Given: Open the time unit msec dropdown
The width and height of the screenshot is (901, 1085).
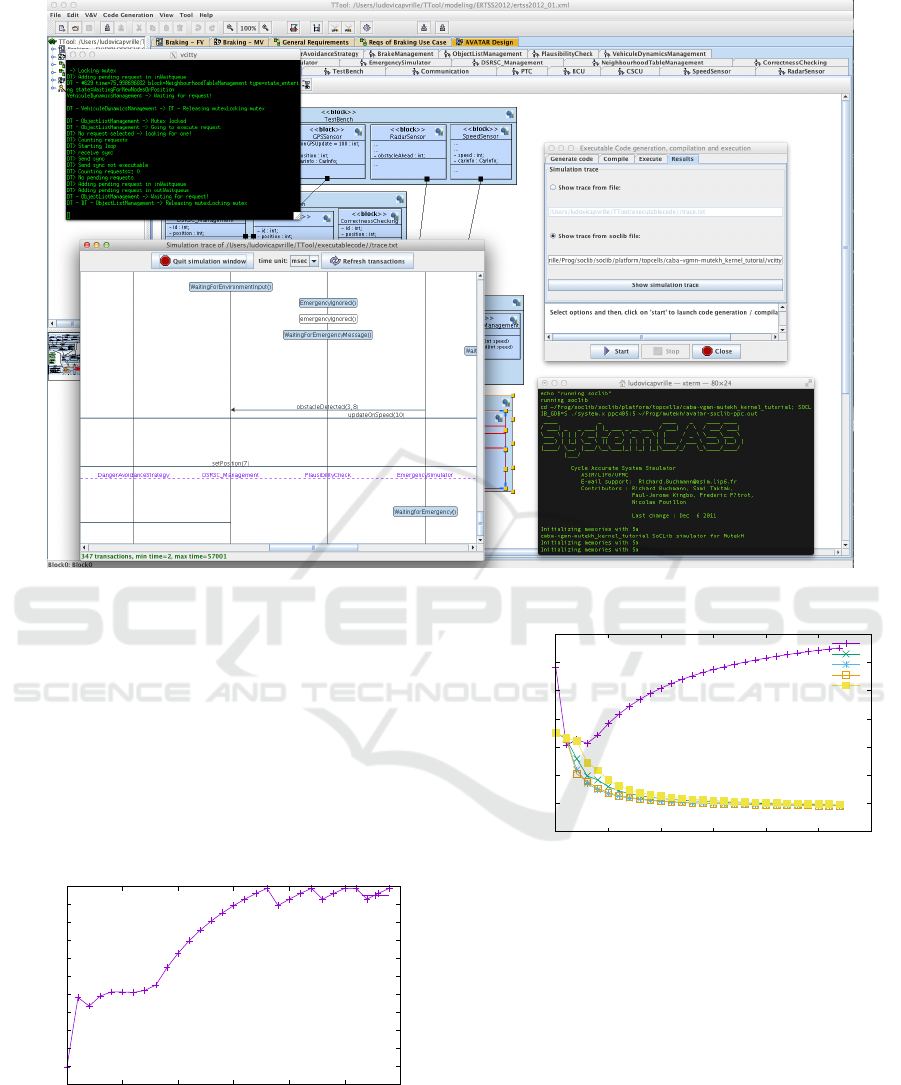Looking at the screenshot, I should 303,261.
